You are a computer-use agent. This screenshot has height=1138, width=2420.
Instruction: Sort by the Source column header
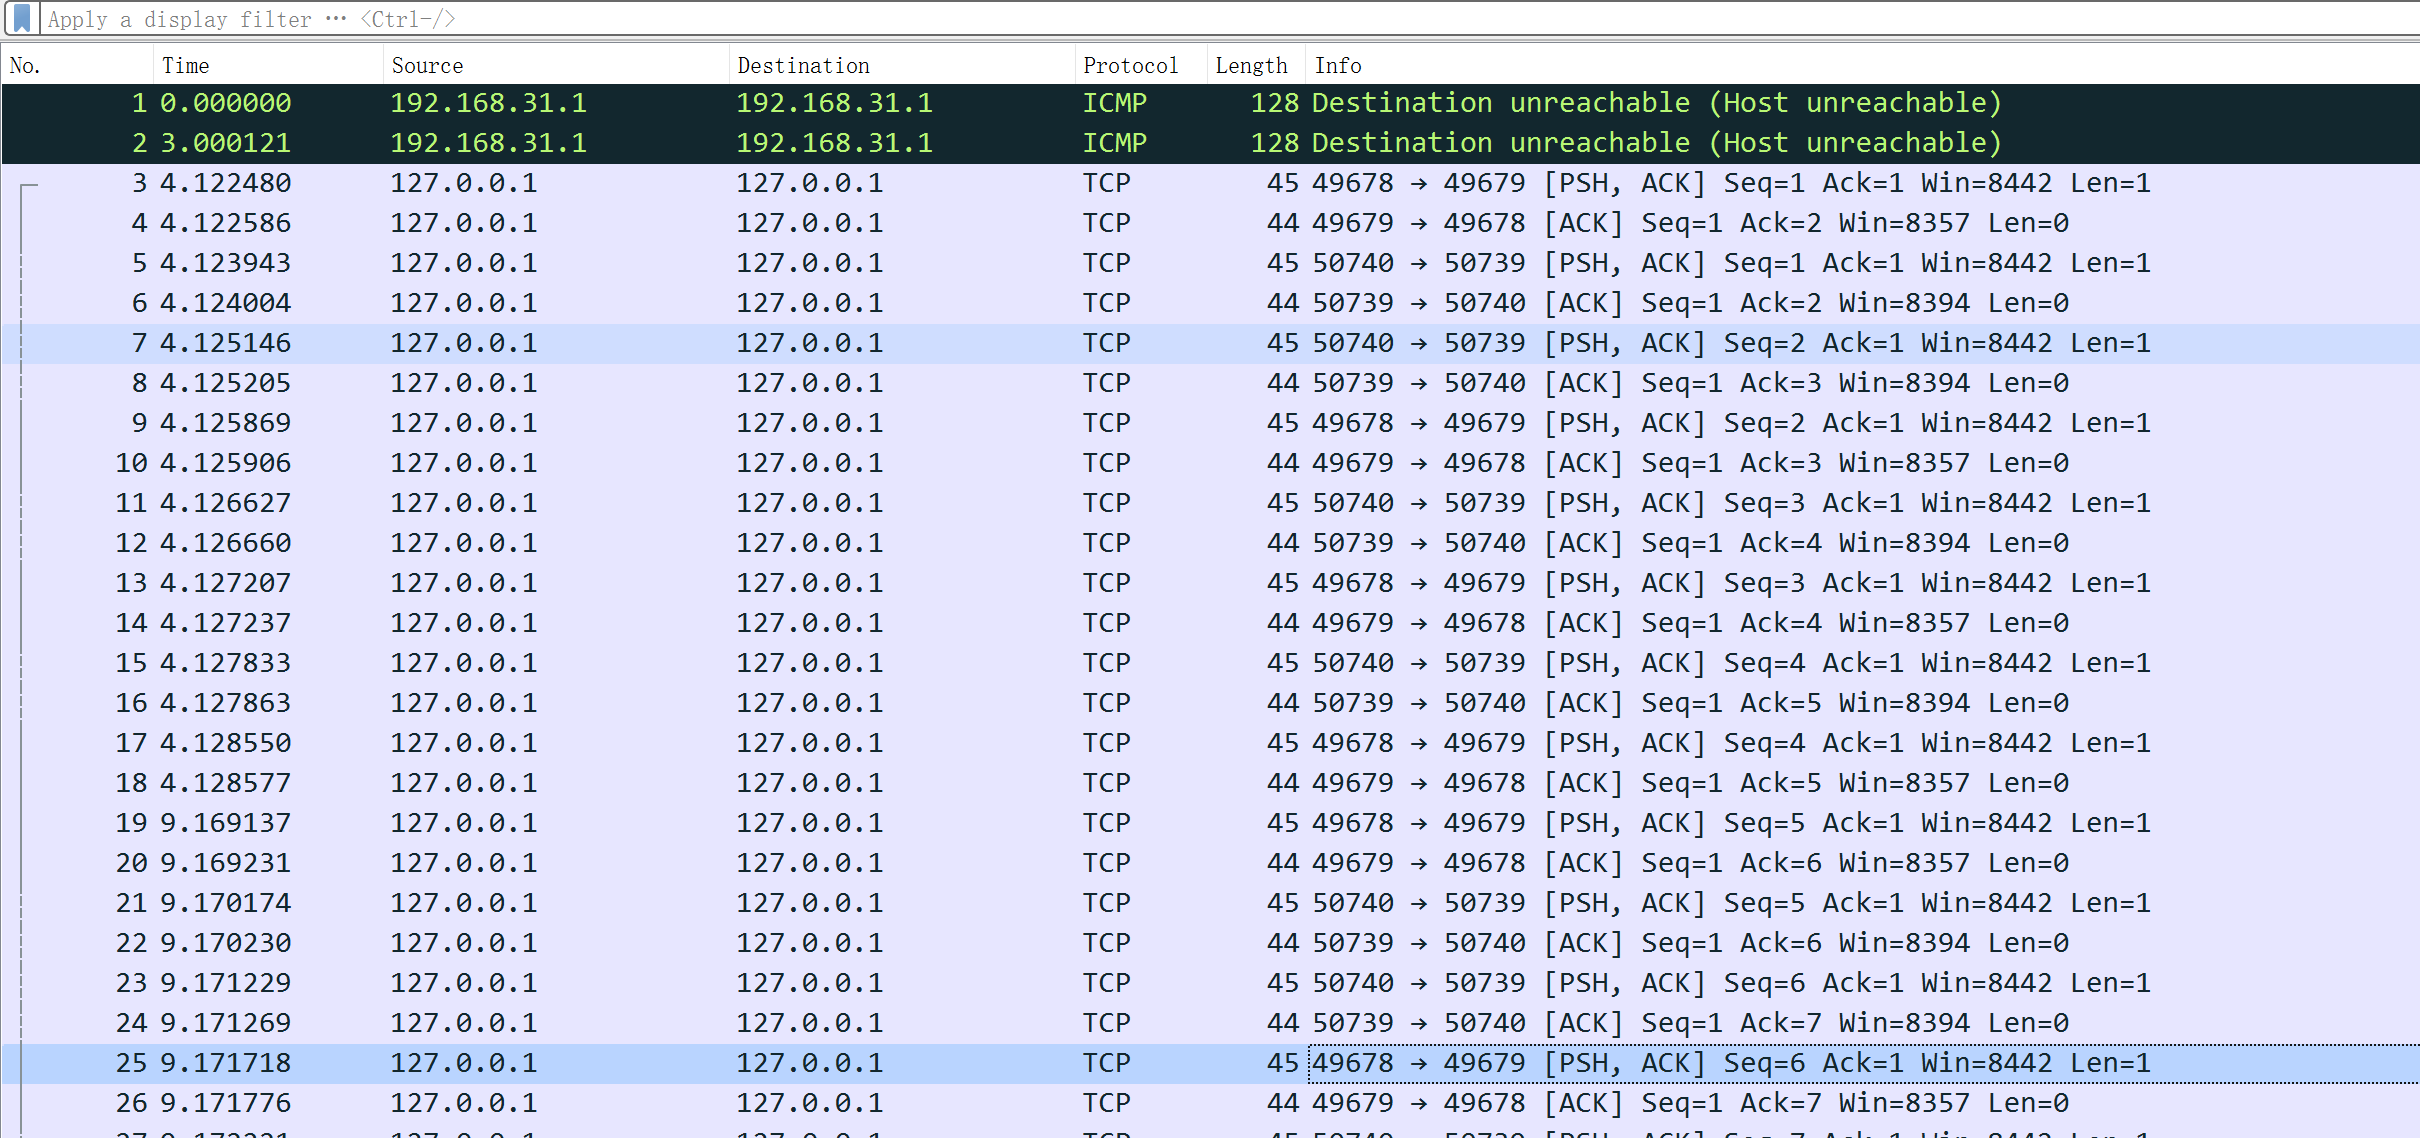[x=556, y=65]
